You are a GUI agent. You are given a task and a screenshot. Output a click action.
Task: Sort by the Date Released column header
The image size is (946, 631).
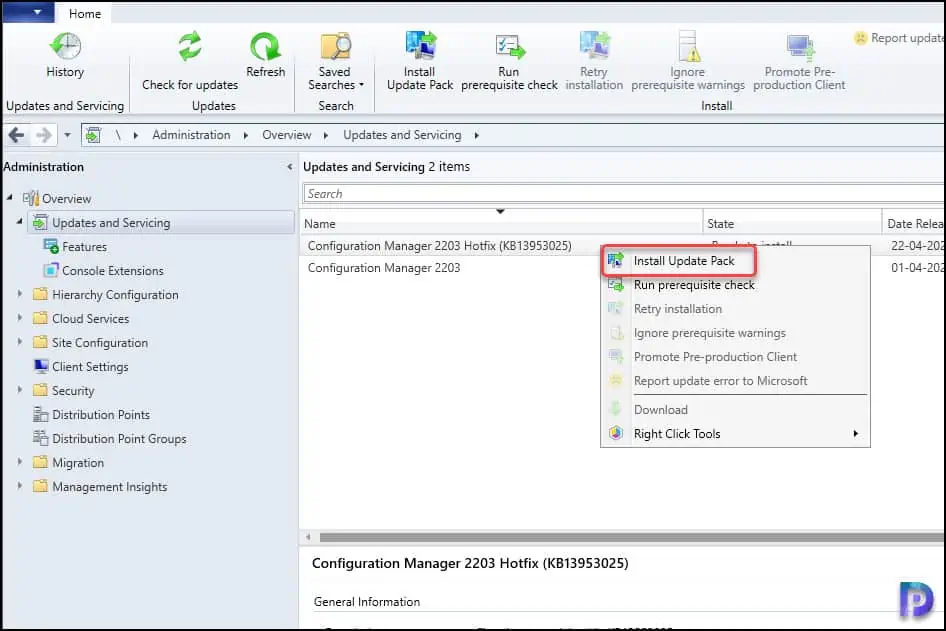pyautogui.click(x=914, y=224)
